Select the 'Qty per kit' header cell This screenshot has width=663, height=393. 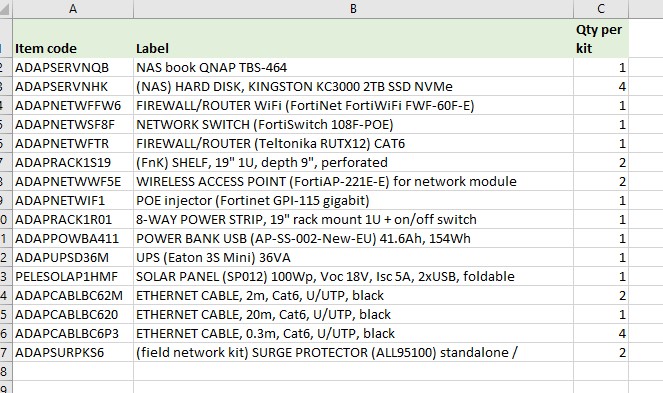(x=601, y=38)
